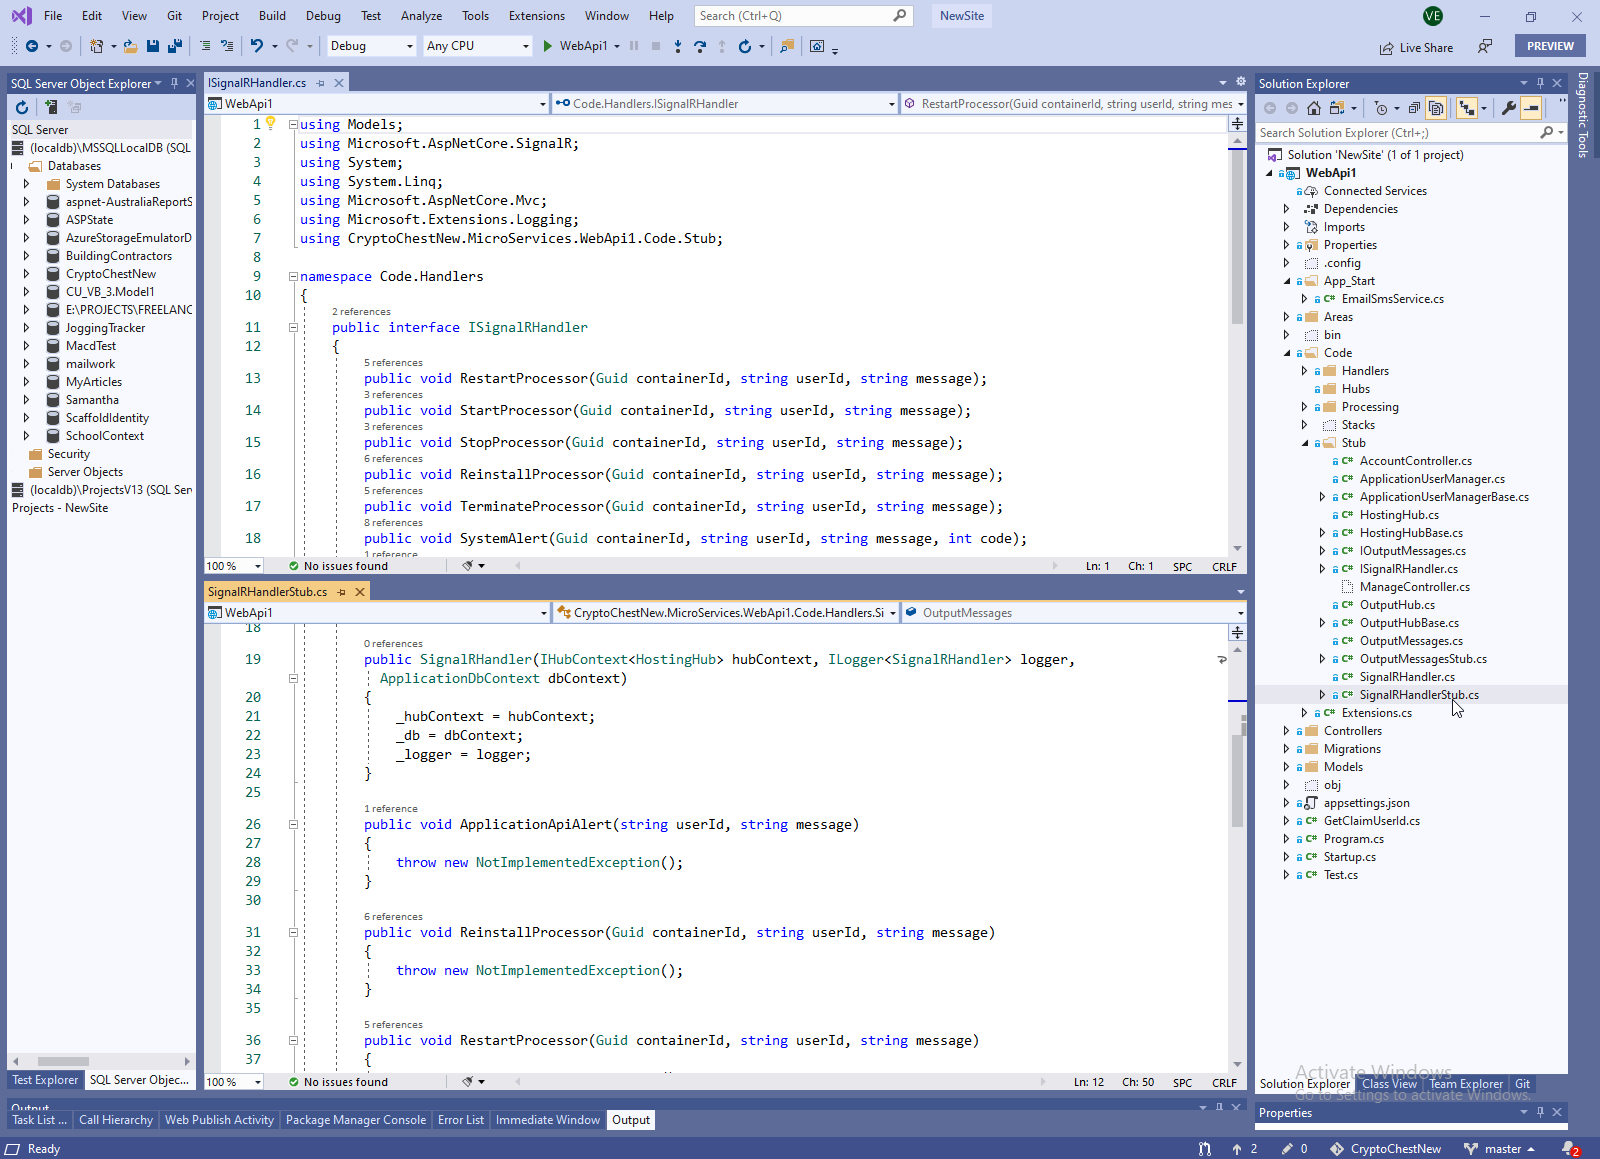This screenshot has width=1600, height=1159.
Task: Expand the Controllers folder
Action: click(1287, 731)
